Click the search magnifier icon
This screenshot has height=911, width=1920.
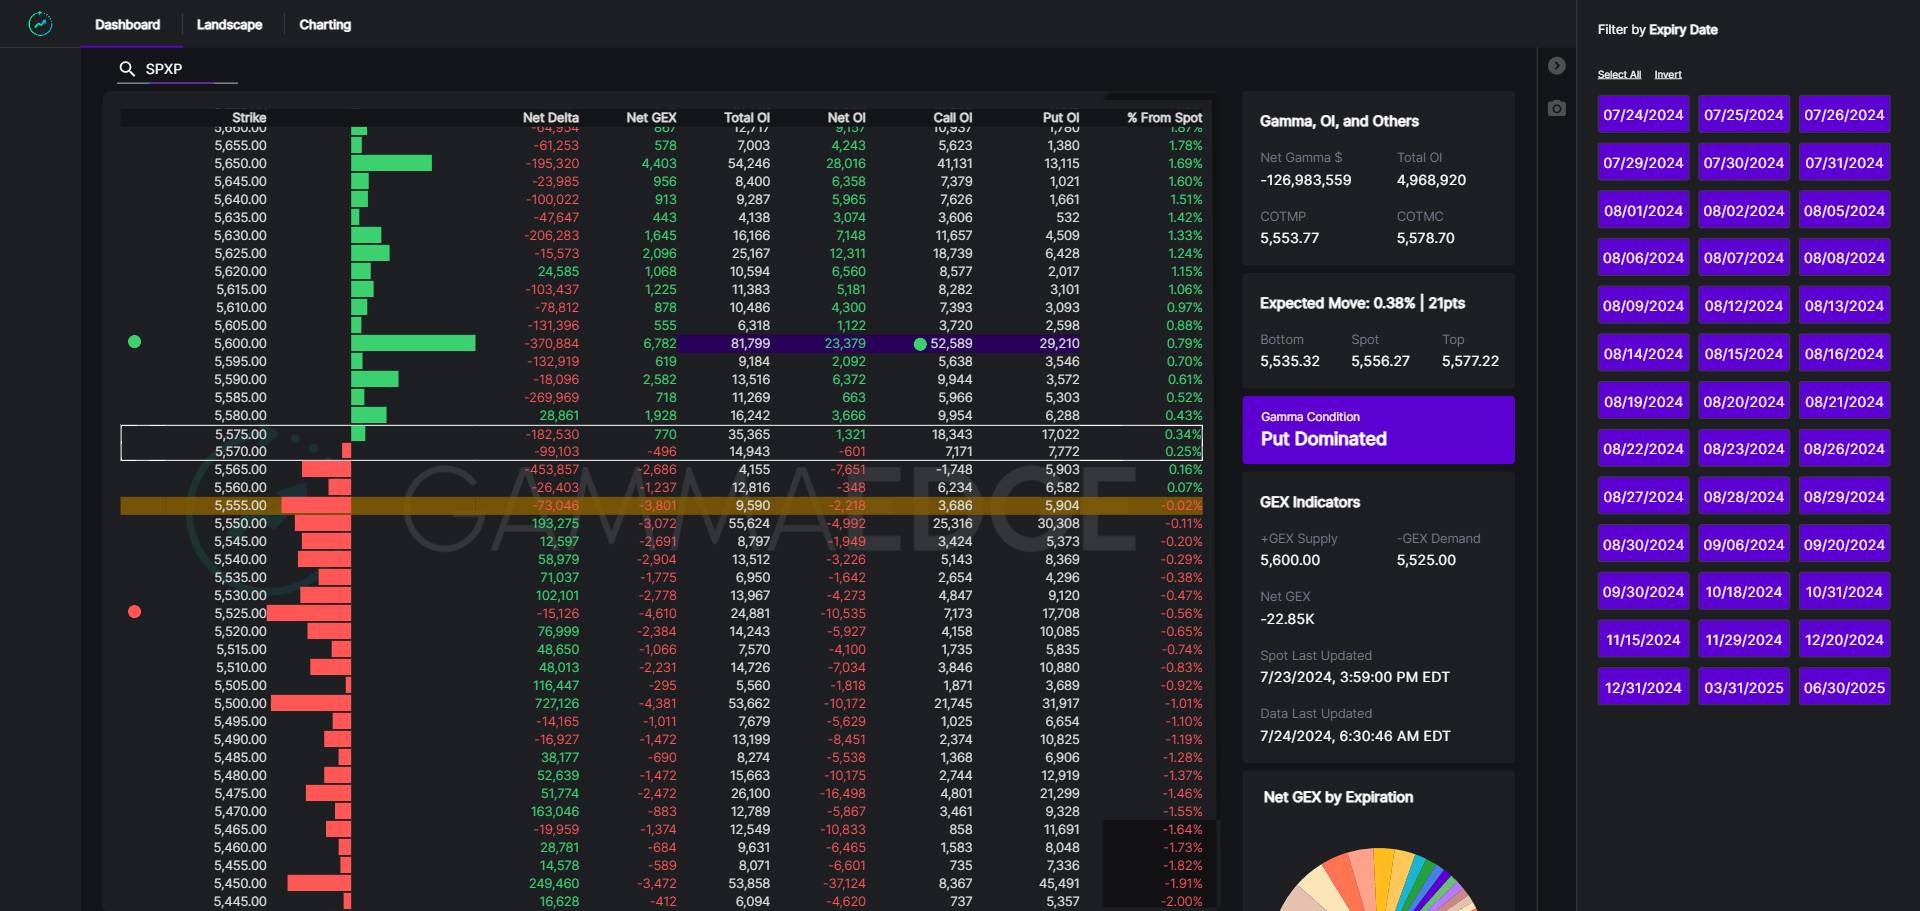tap(127, 69)
